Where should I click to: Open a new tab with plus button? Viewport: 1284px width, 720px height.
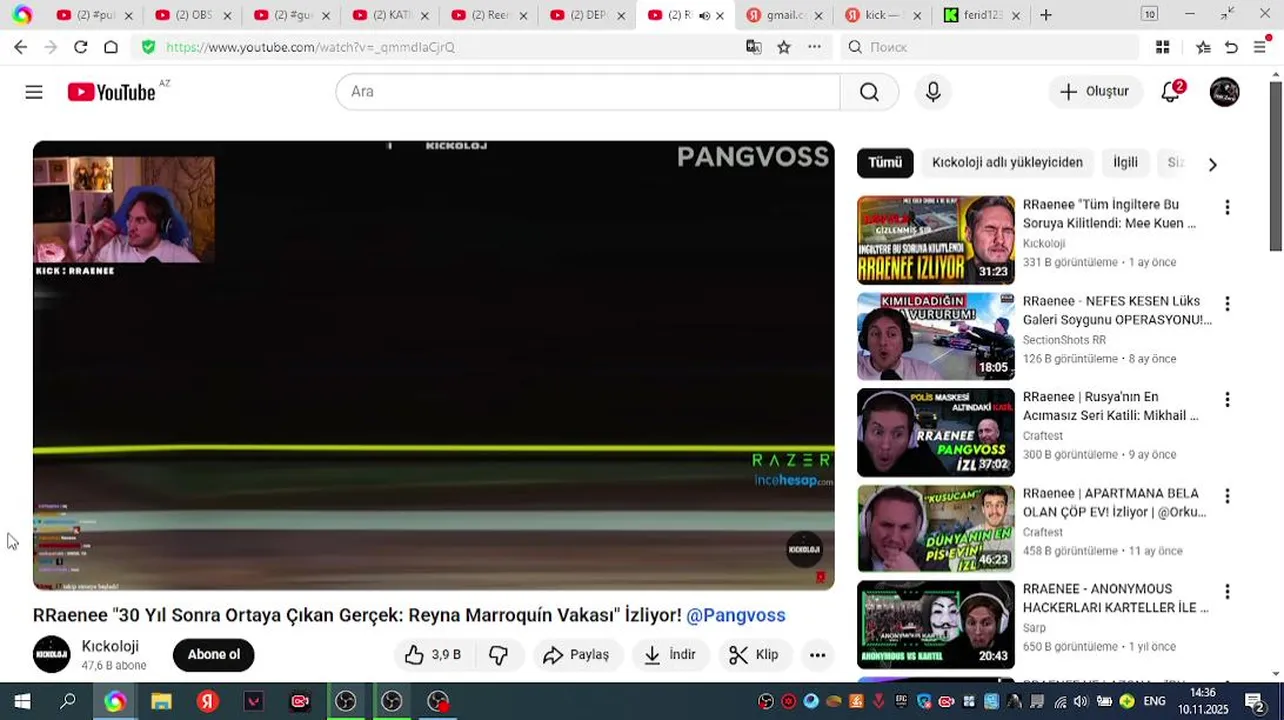click(x=1046, y=15)
